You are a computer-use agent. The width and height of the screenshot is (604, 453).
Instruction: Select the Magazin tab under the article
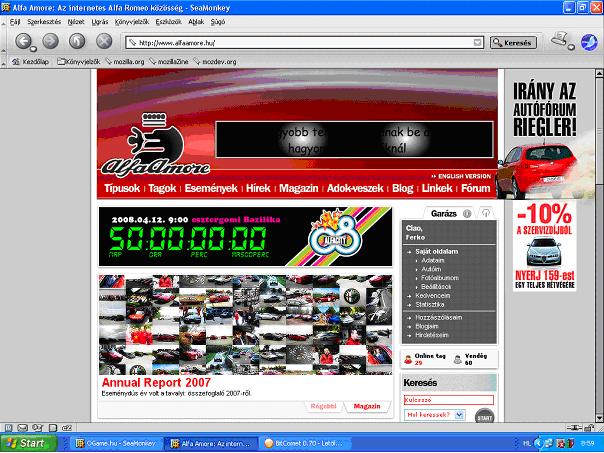click(x=367, y=406)
